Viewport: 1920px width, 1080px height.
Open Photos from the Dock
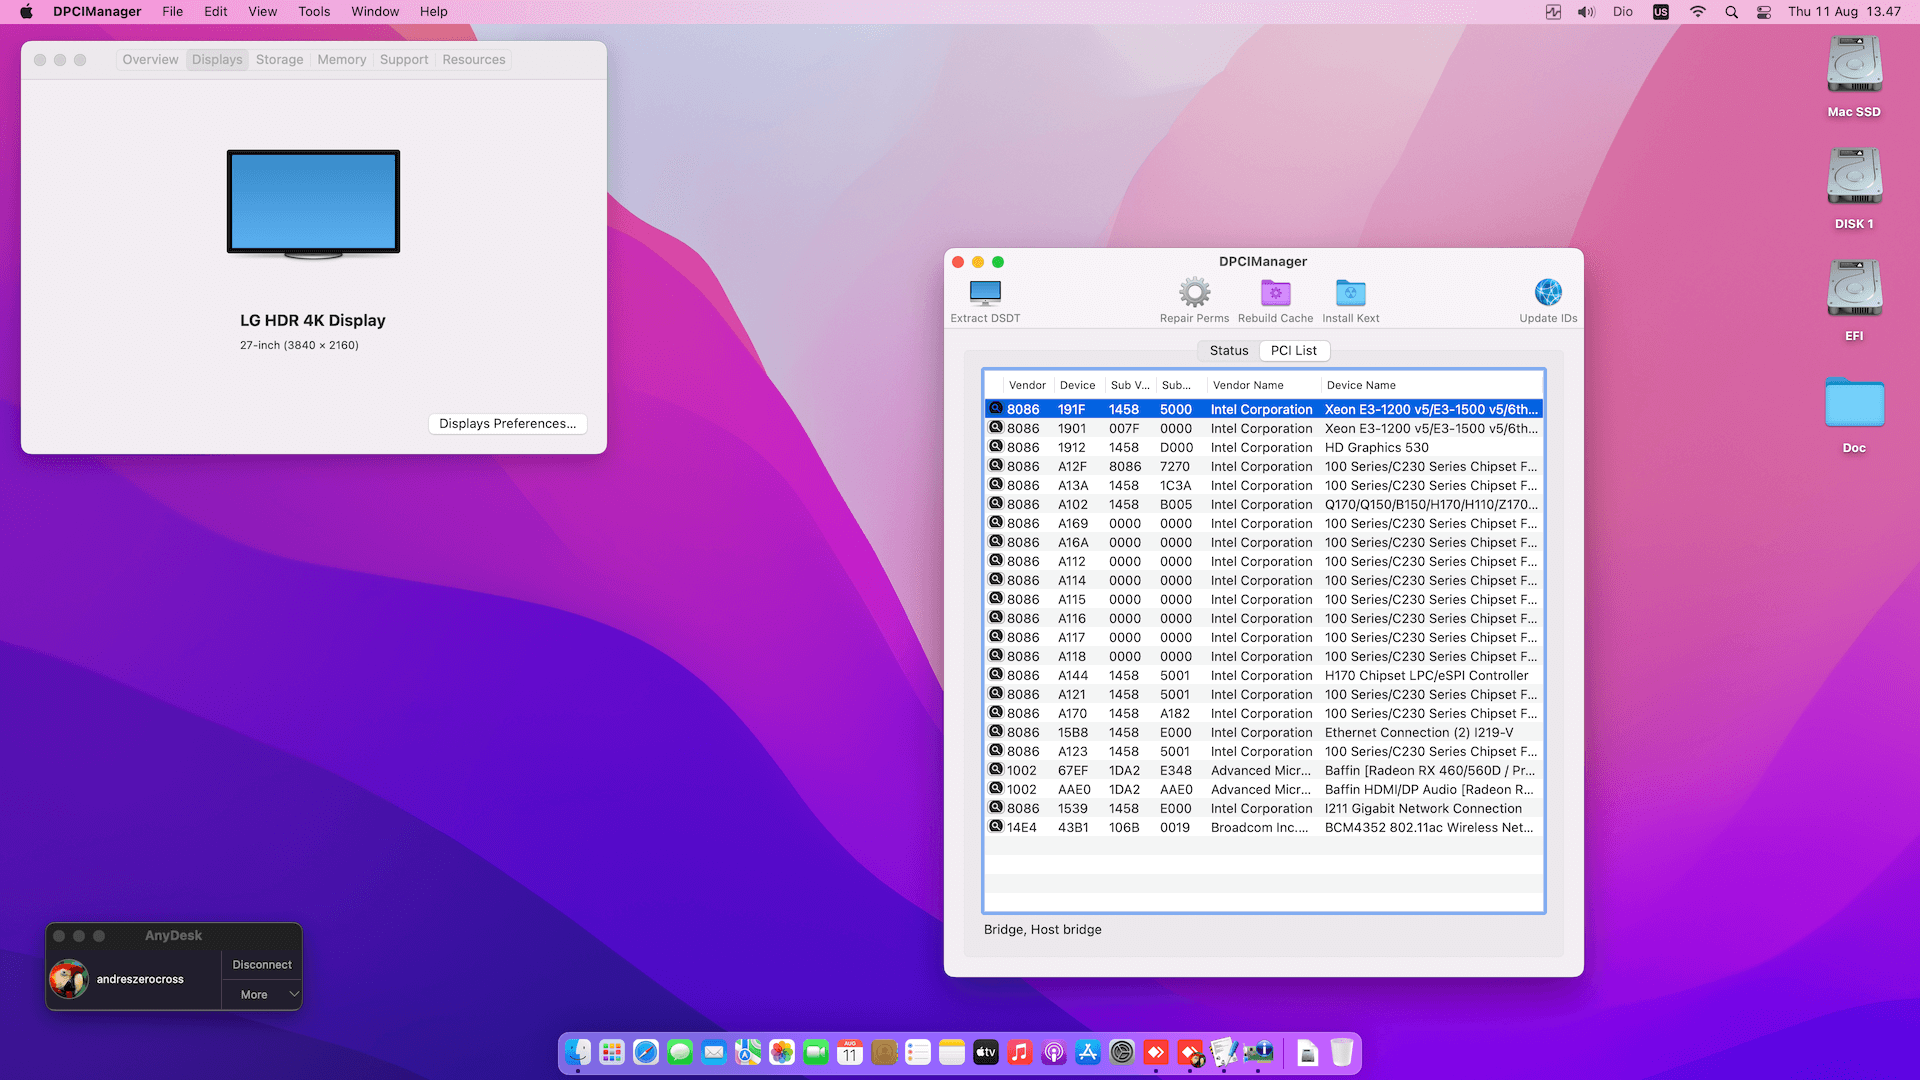(x=782, y=1052)
